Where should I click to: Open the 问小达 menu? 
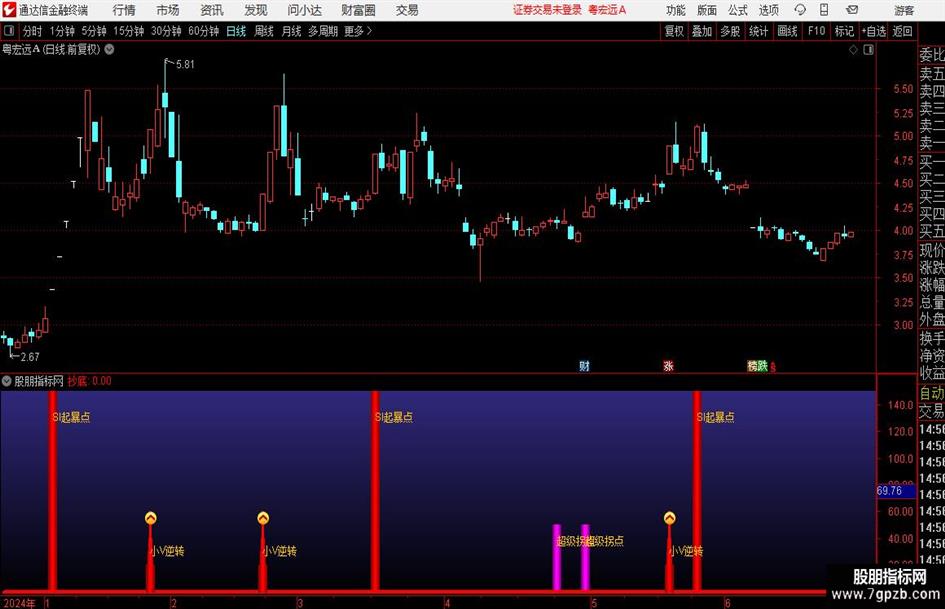point(304,10)
